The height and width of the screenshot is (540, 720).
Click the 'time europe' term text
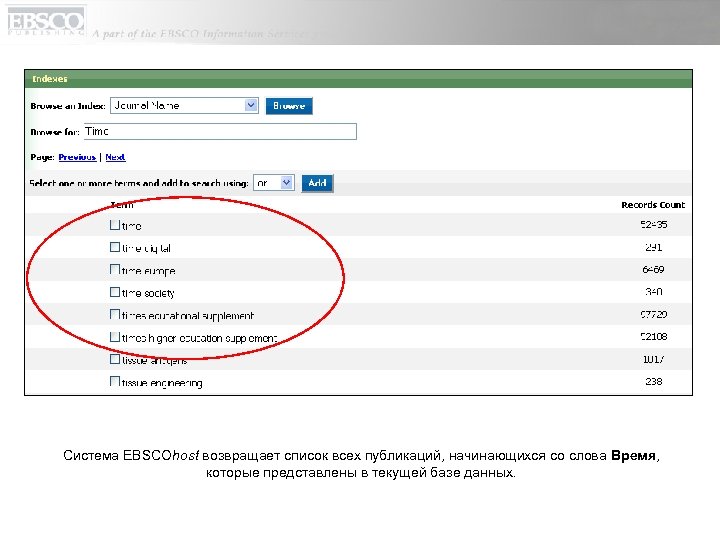tap(148, 271)
